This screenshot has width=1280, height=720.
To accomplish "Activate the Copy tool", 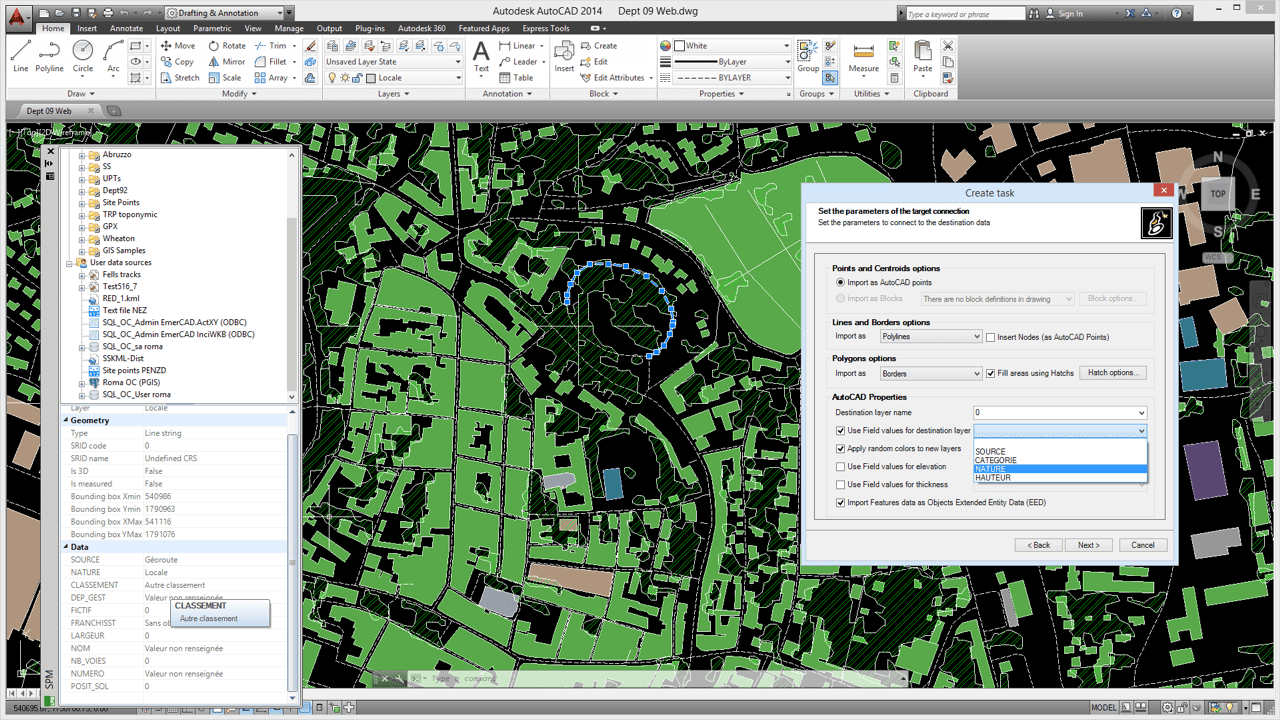I will tap(177, 62).
